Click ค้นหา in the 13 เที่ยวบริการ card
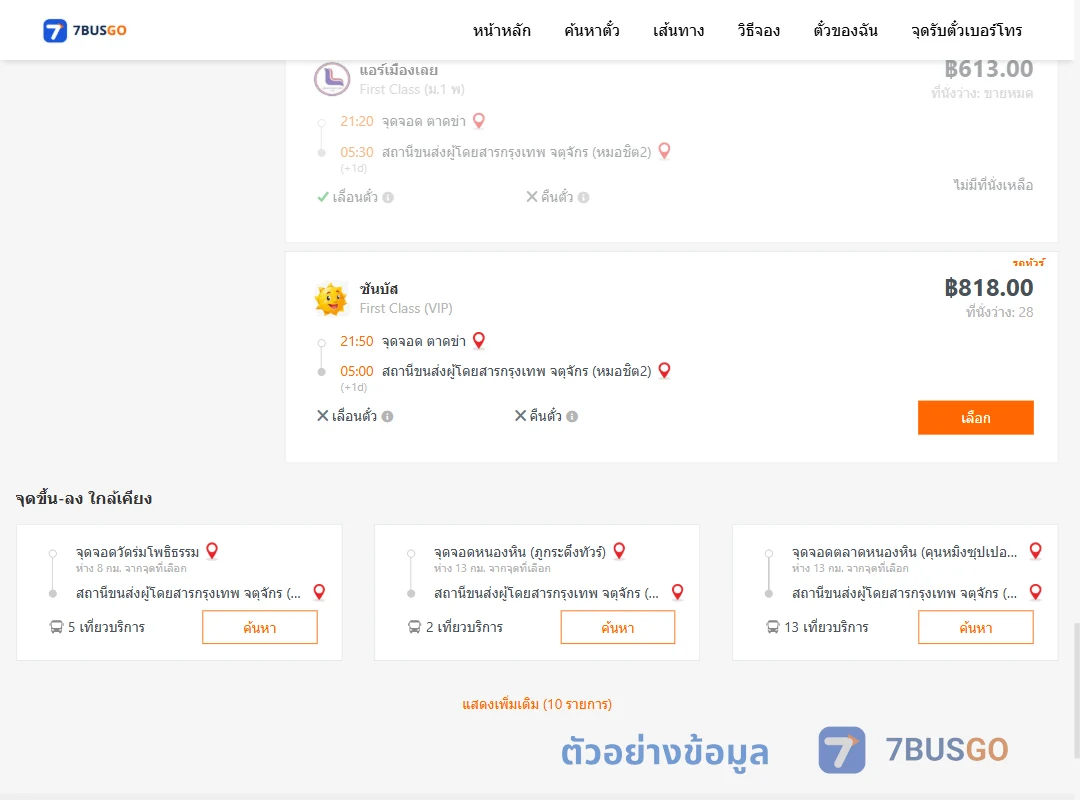The height and width of the screenshot is (800, 1080). (975, 627)
